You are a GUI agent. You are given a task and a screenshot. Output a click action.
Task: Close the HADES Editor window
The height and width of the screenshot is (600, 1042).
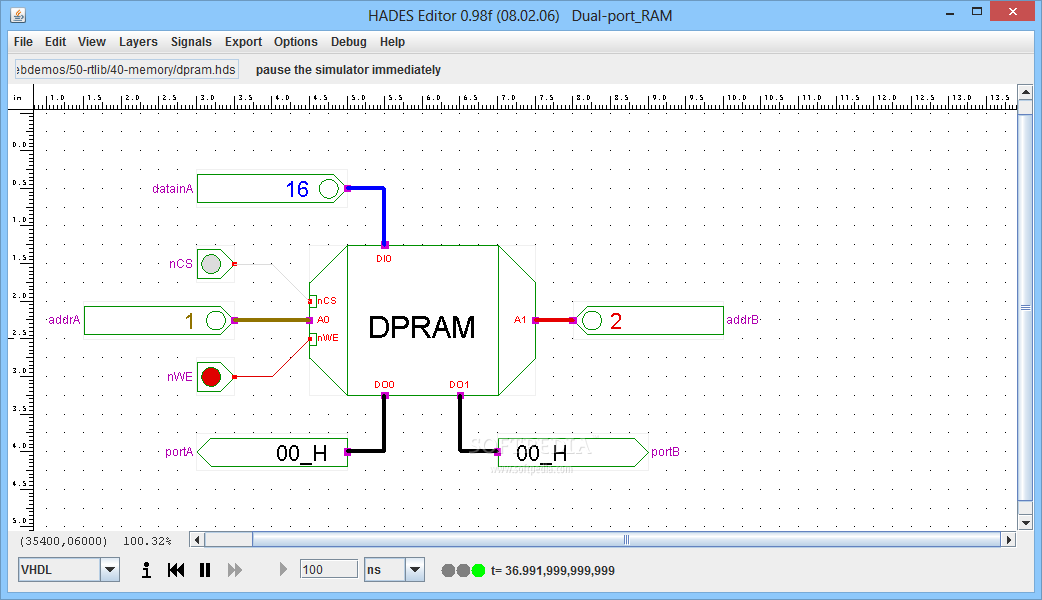(x=1013, y=11)
